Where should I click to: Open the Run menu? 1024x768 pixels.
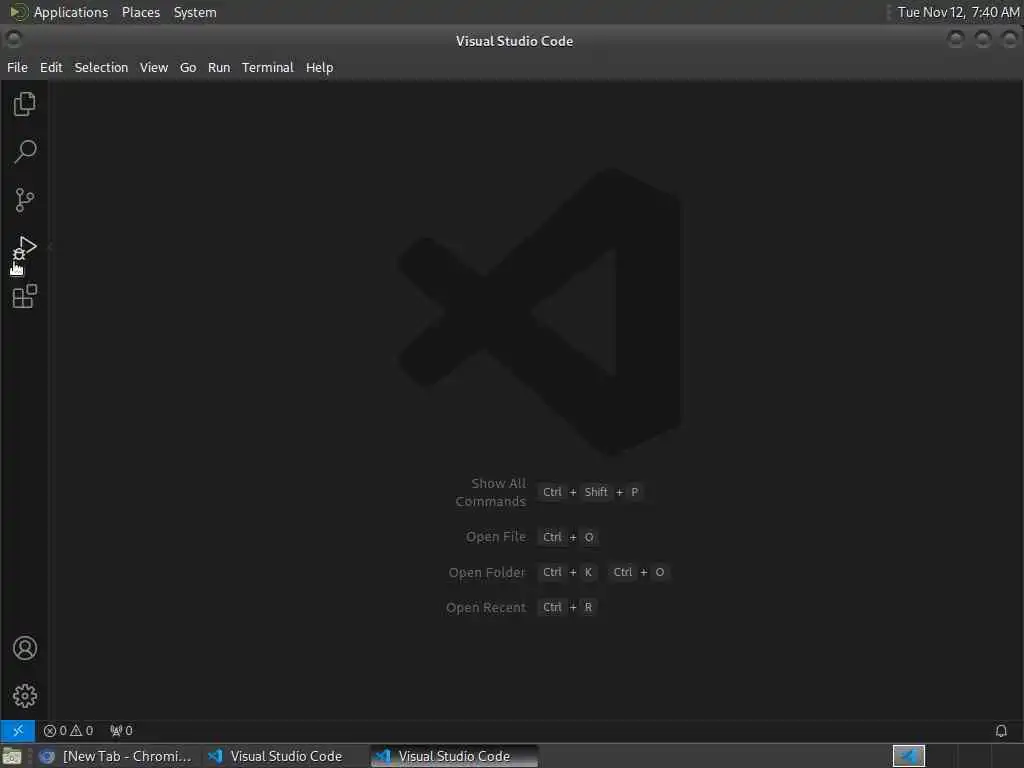219,67
